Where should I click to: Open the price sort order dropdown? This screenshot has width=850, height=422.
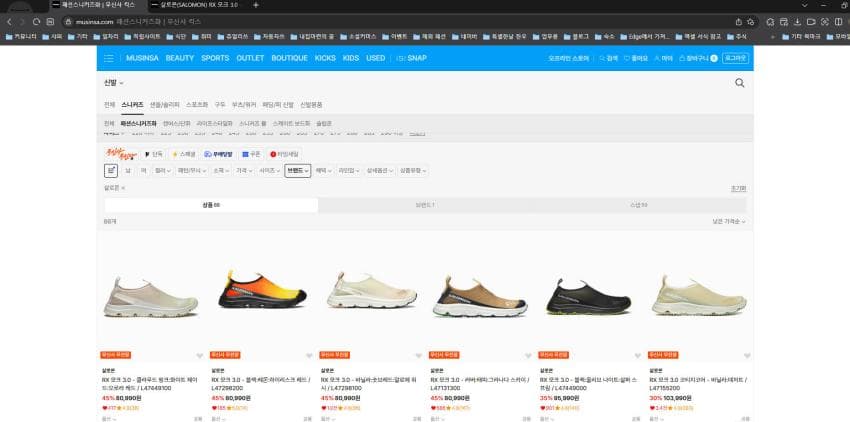click(729, 221)
